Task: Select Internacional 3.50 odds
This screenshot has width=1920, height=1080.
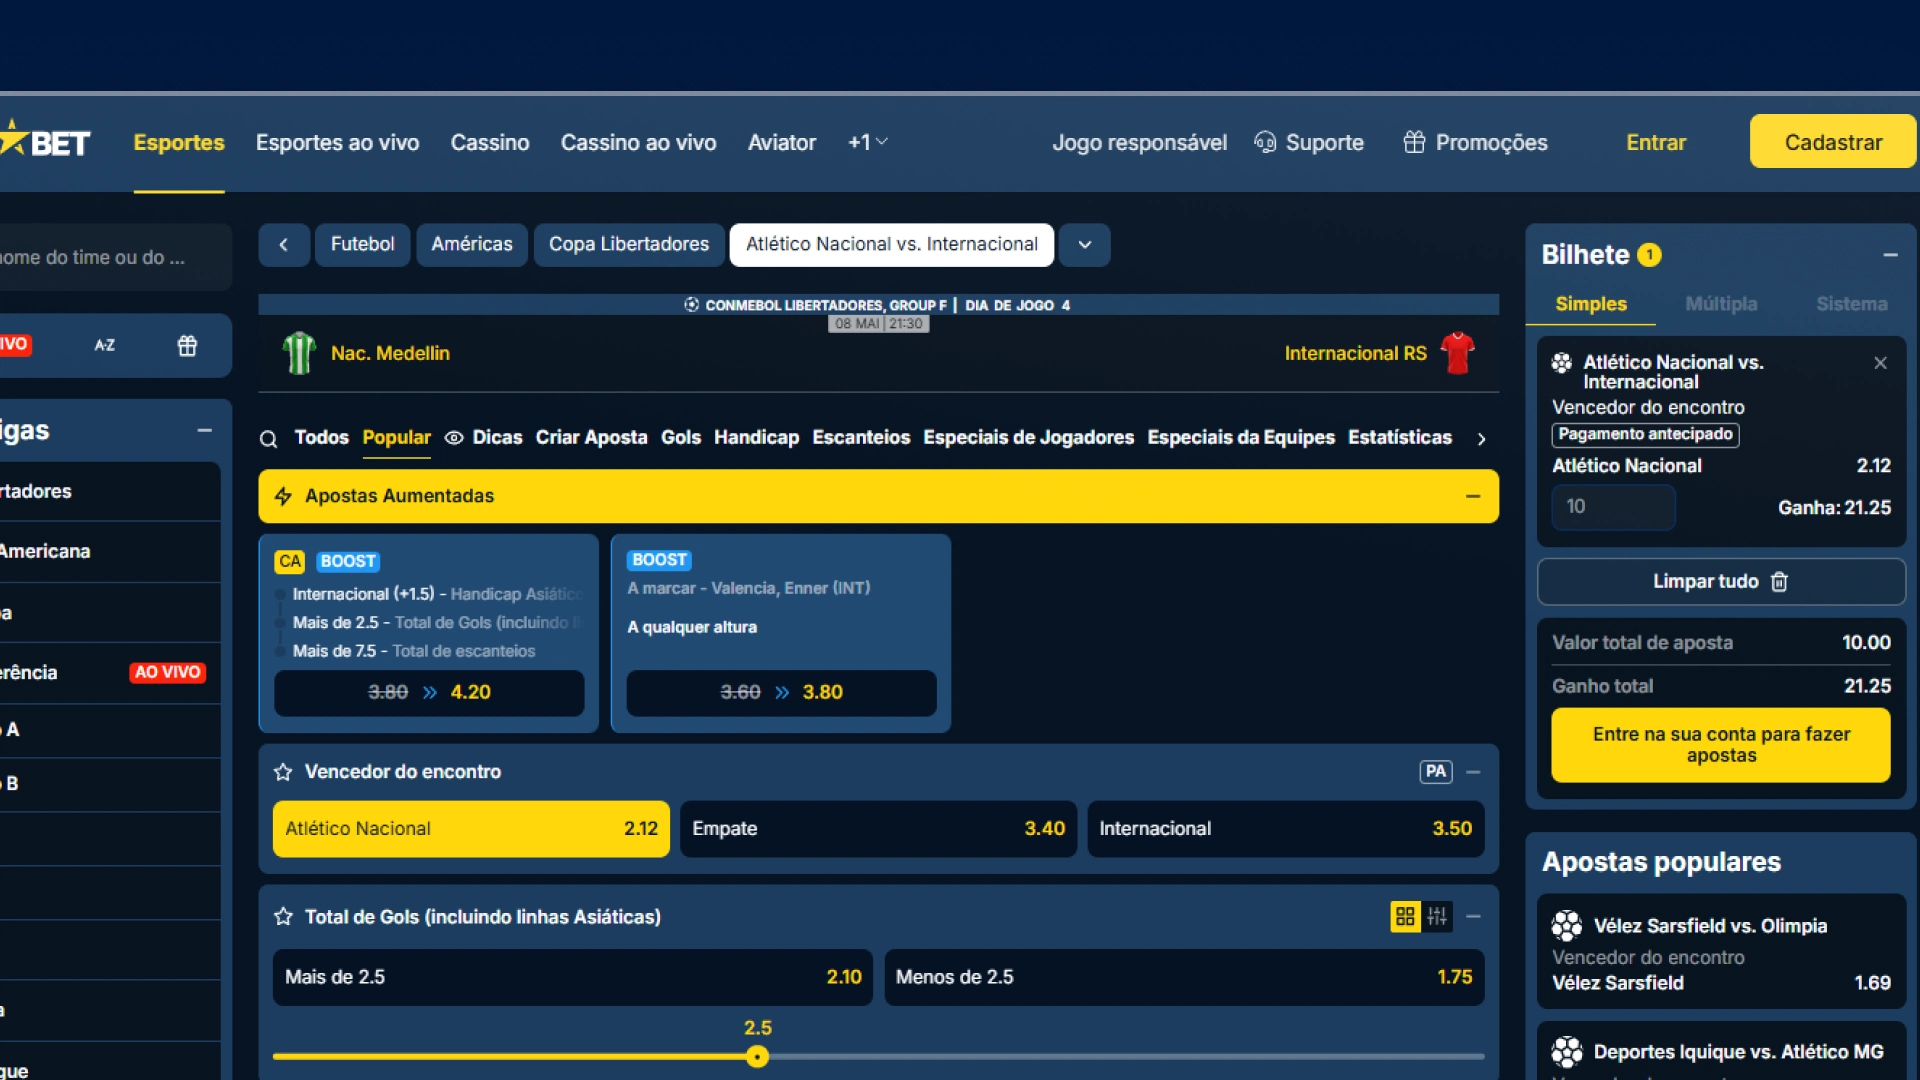Action: coord(1286,829)
